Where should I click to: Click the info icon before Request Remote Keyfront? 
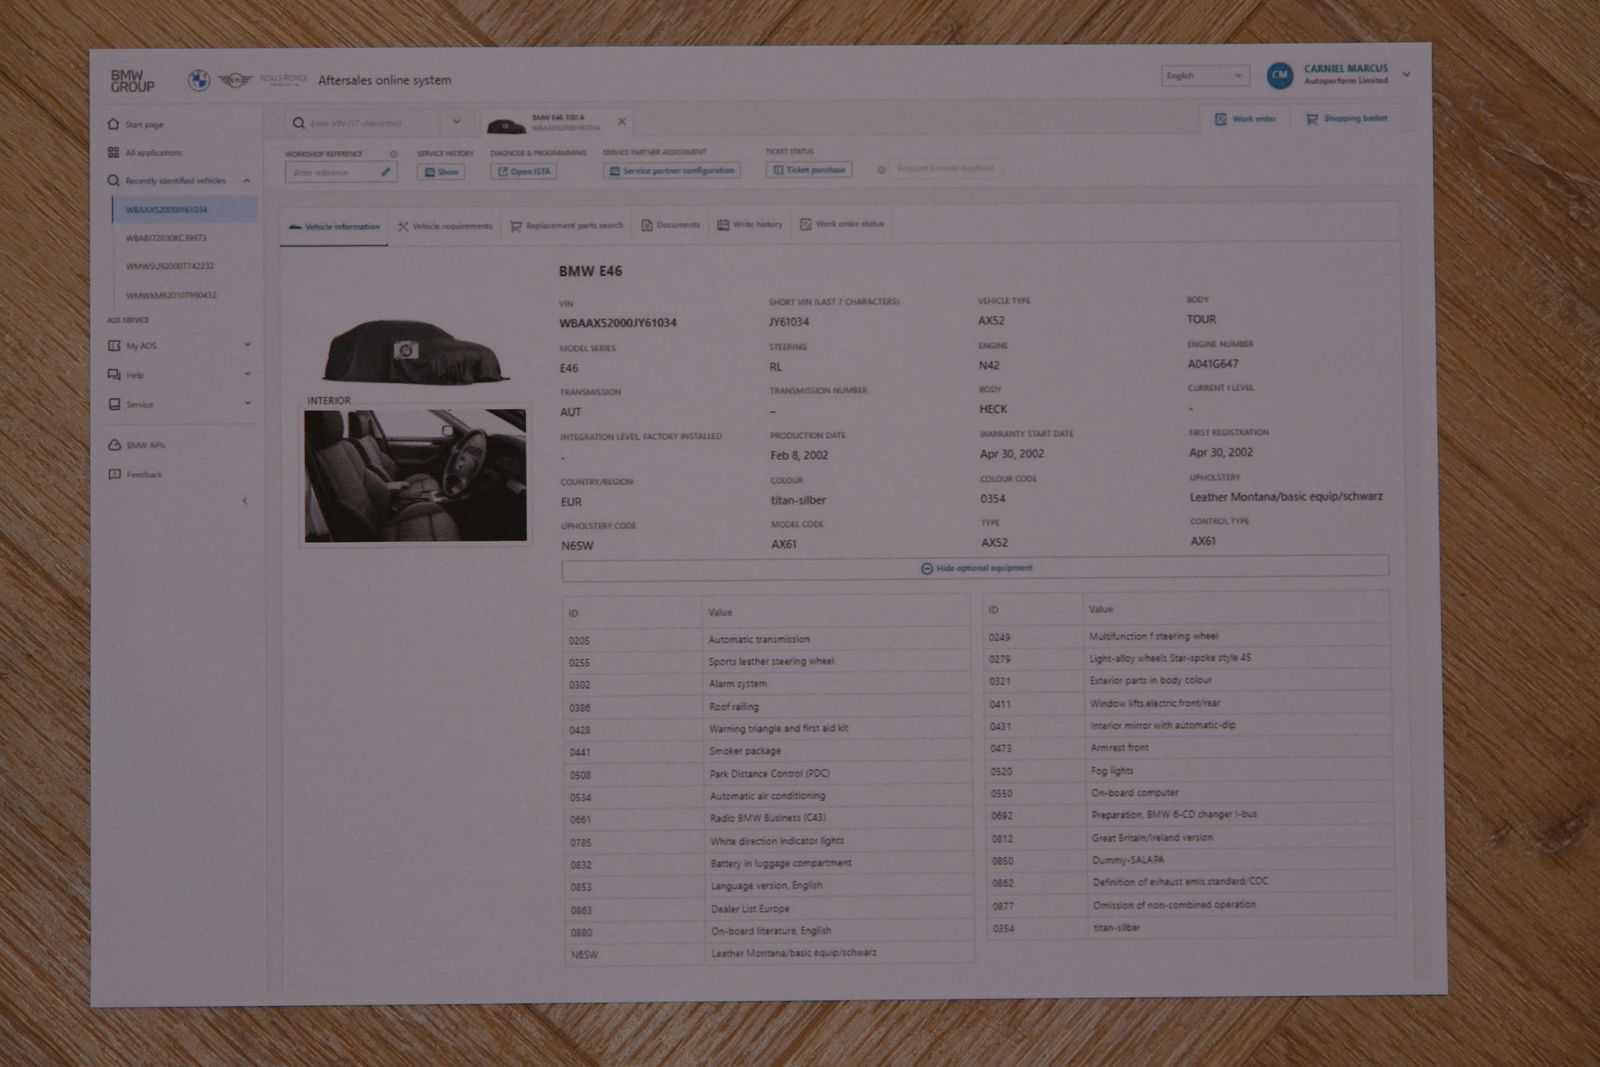pos(881,170)
